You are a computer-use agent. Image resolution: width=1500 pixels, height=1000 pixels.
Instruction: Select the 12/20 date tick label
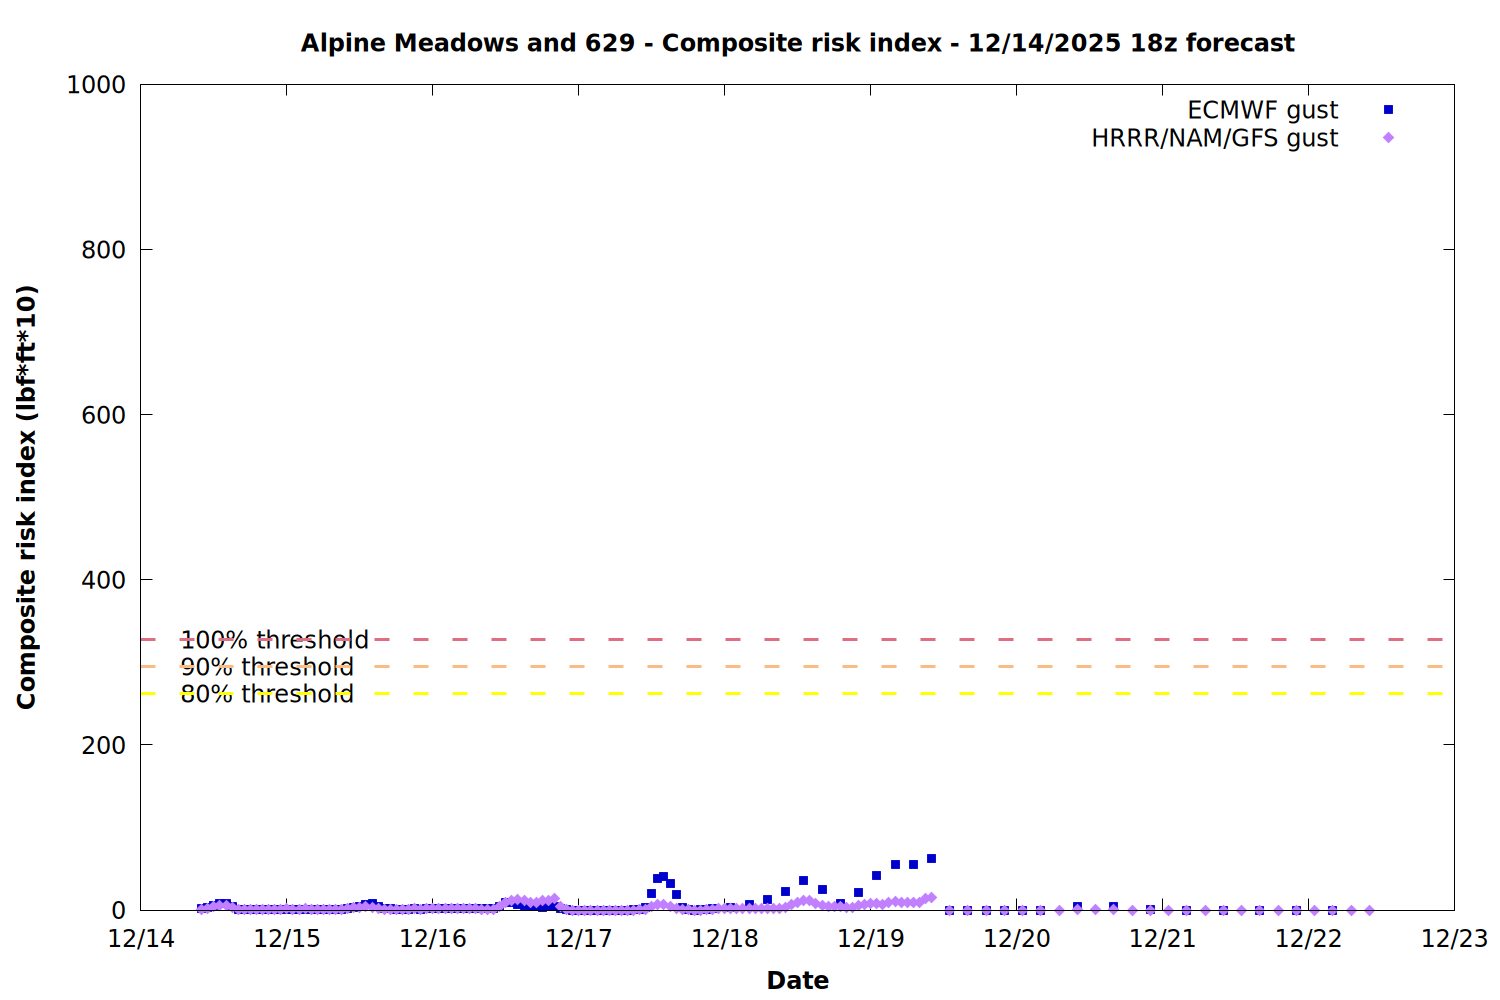click(1017, 939)
